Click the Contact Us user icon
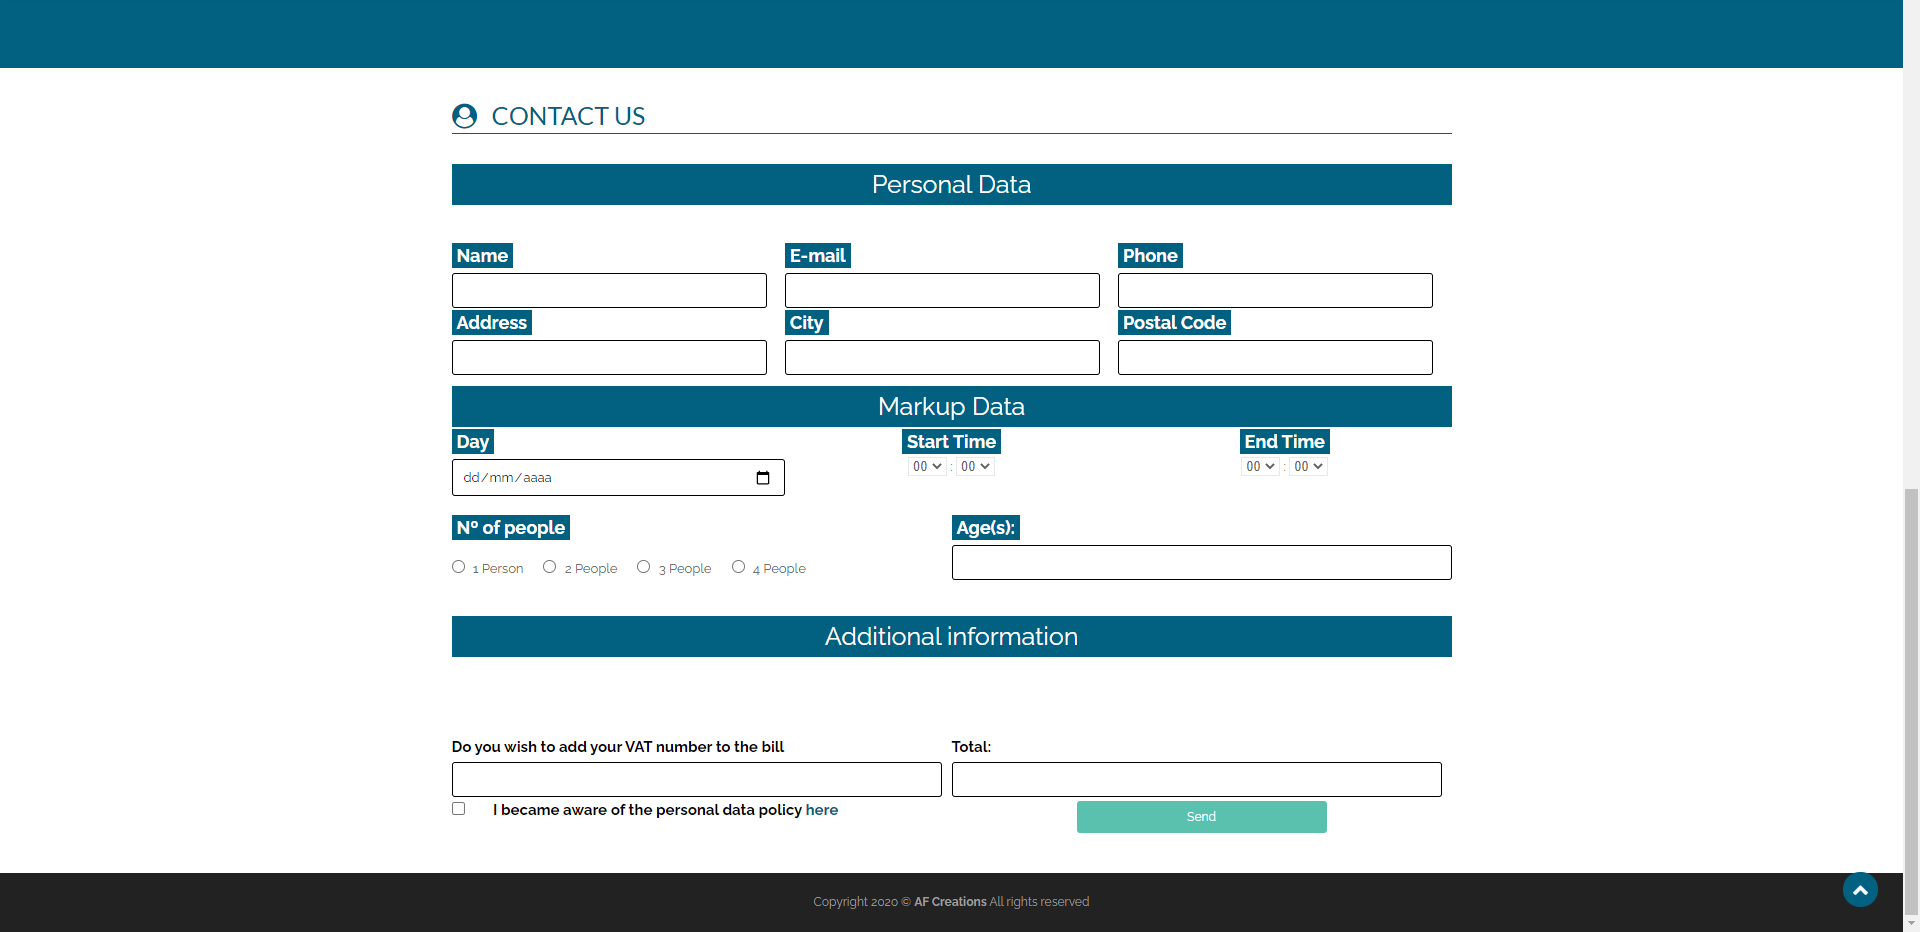 pos(464,116)
